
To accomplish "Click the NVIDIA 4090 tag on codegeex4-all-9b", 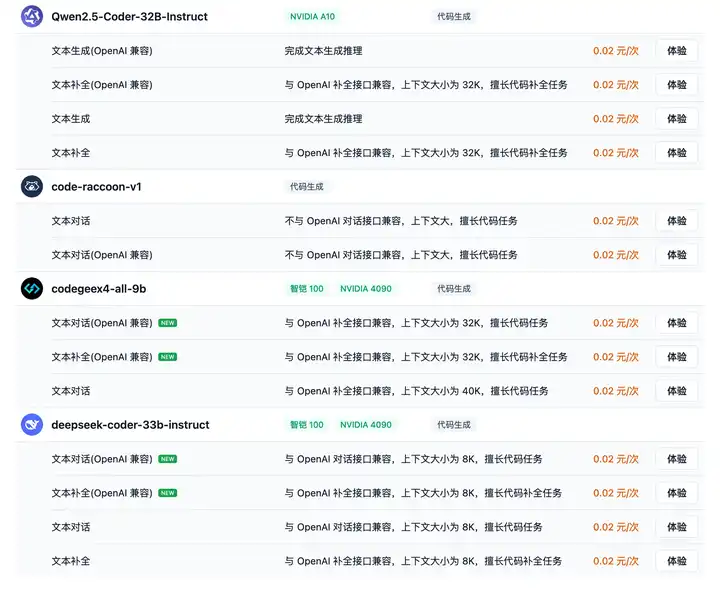I will (x=366, y=289).
